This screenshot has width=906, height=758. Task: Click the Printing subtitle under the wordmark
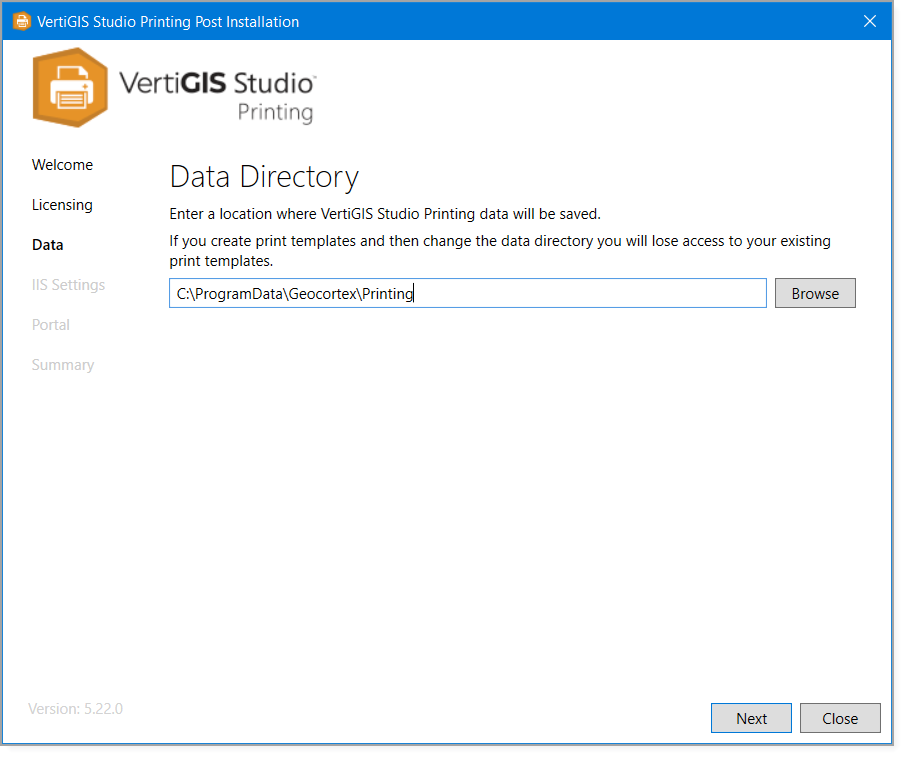[275, 112]
